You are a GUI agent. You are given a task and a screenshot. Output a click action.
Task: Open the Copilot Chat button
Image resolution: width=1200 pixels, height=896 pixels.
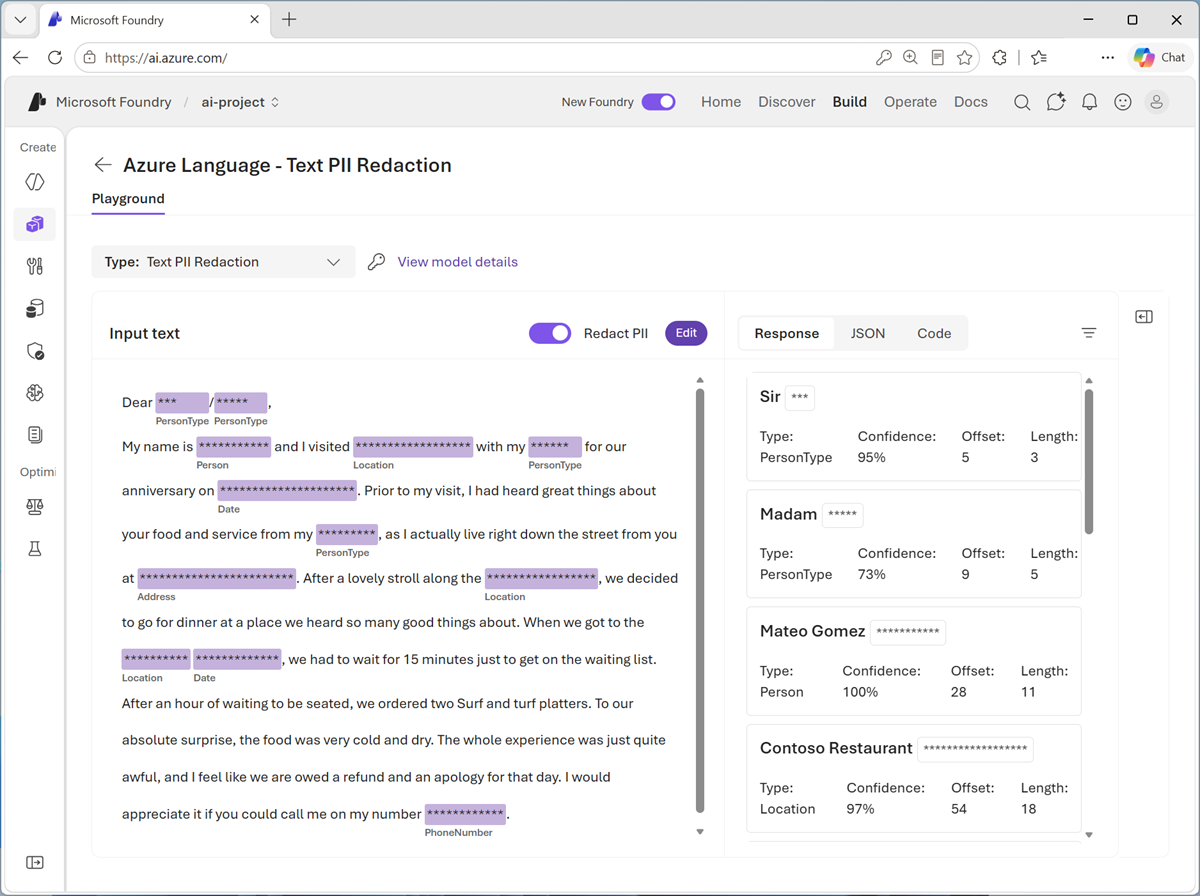(x=1160, y=58)
